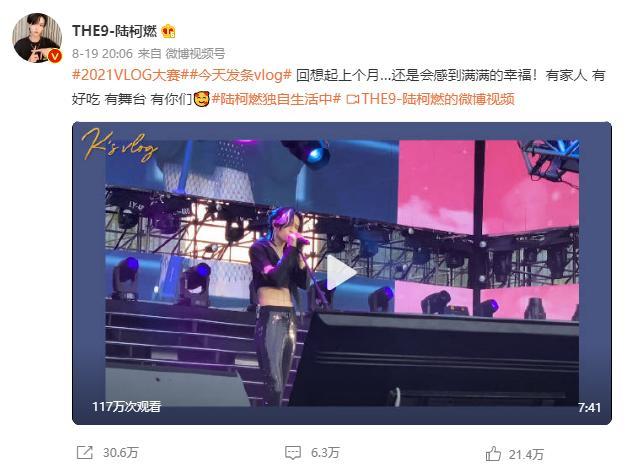
Task: Click the orange verified V badge
Action: click(x=55, y=56)
